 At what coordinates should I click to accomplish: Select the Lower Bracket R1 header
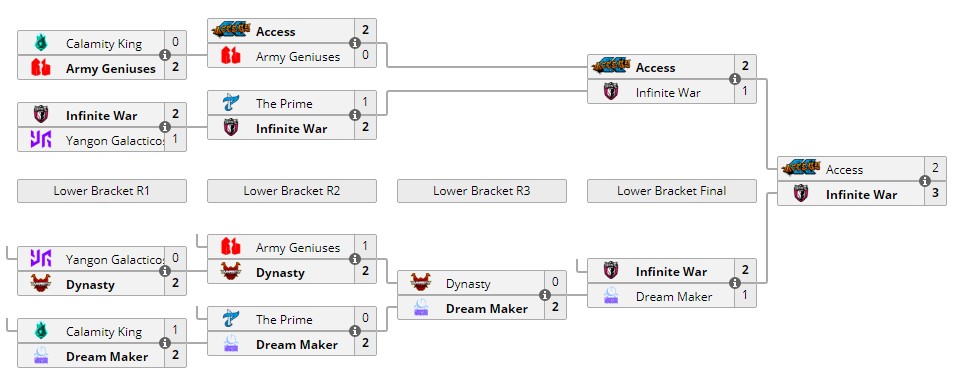point(102,191)
